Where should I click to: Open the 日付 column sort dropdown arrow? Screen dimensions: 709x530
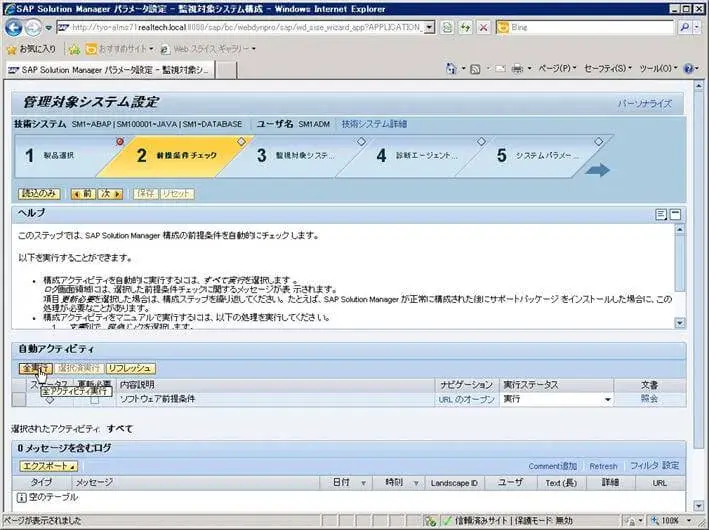point(363,483)
